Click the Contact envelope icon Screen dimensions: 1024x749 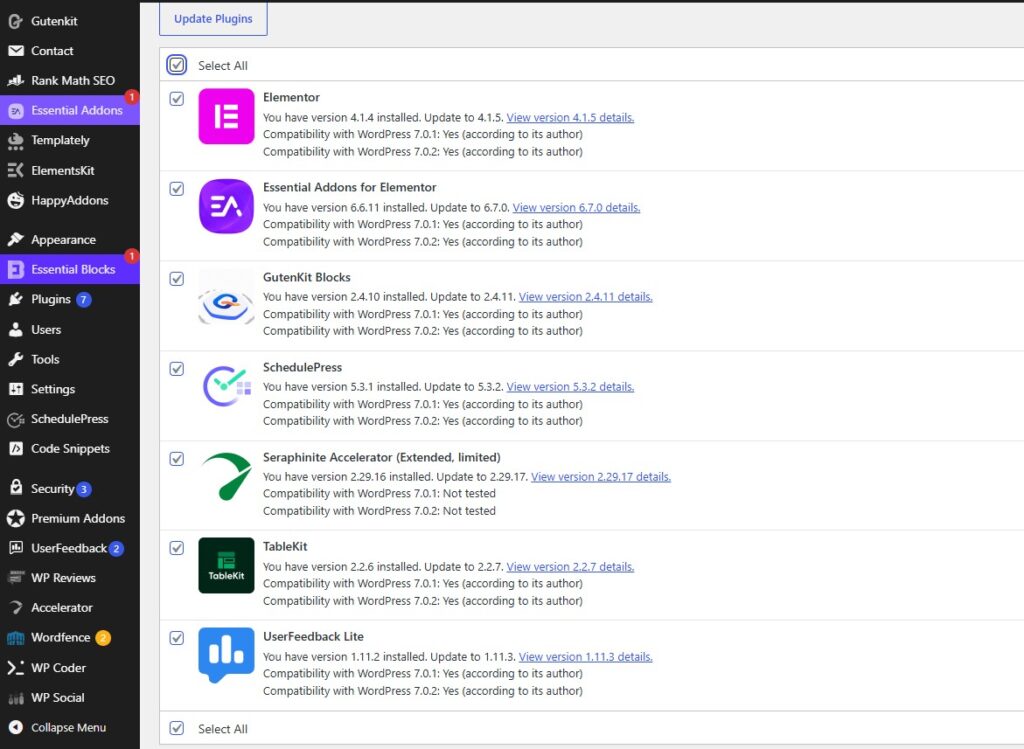[16, 51]
